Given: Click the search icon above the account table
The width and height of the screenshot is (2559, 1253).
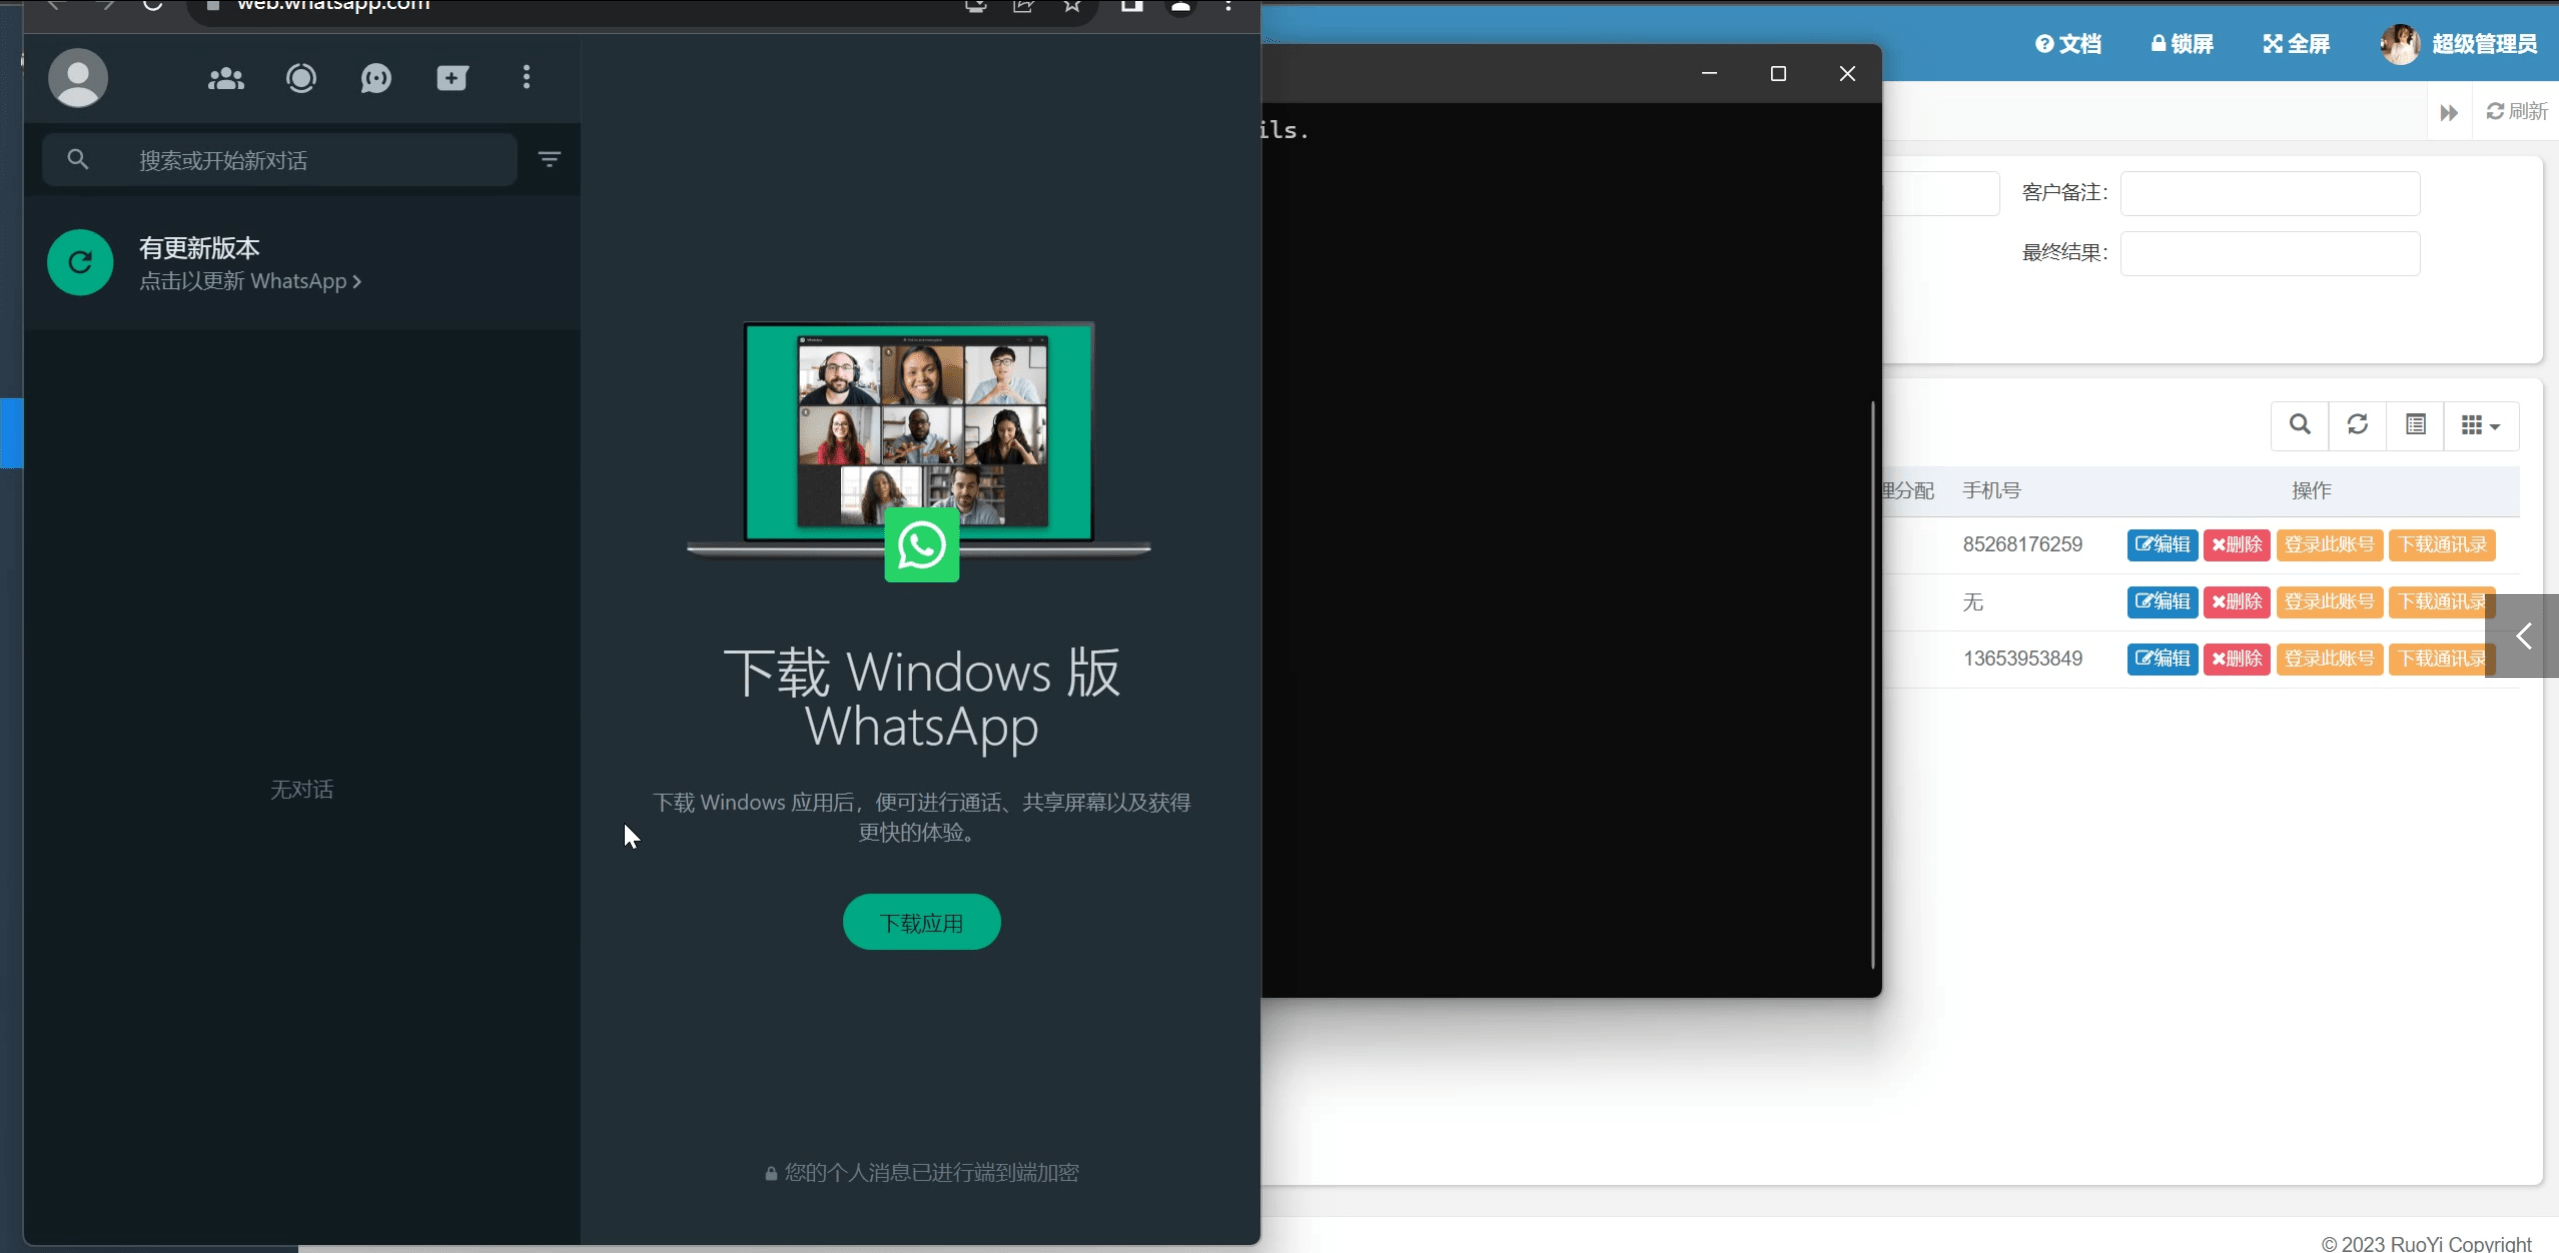Looking at the screenshot, I should 2299,425.
